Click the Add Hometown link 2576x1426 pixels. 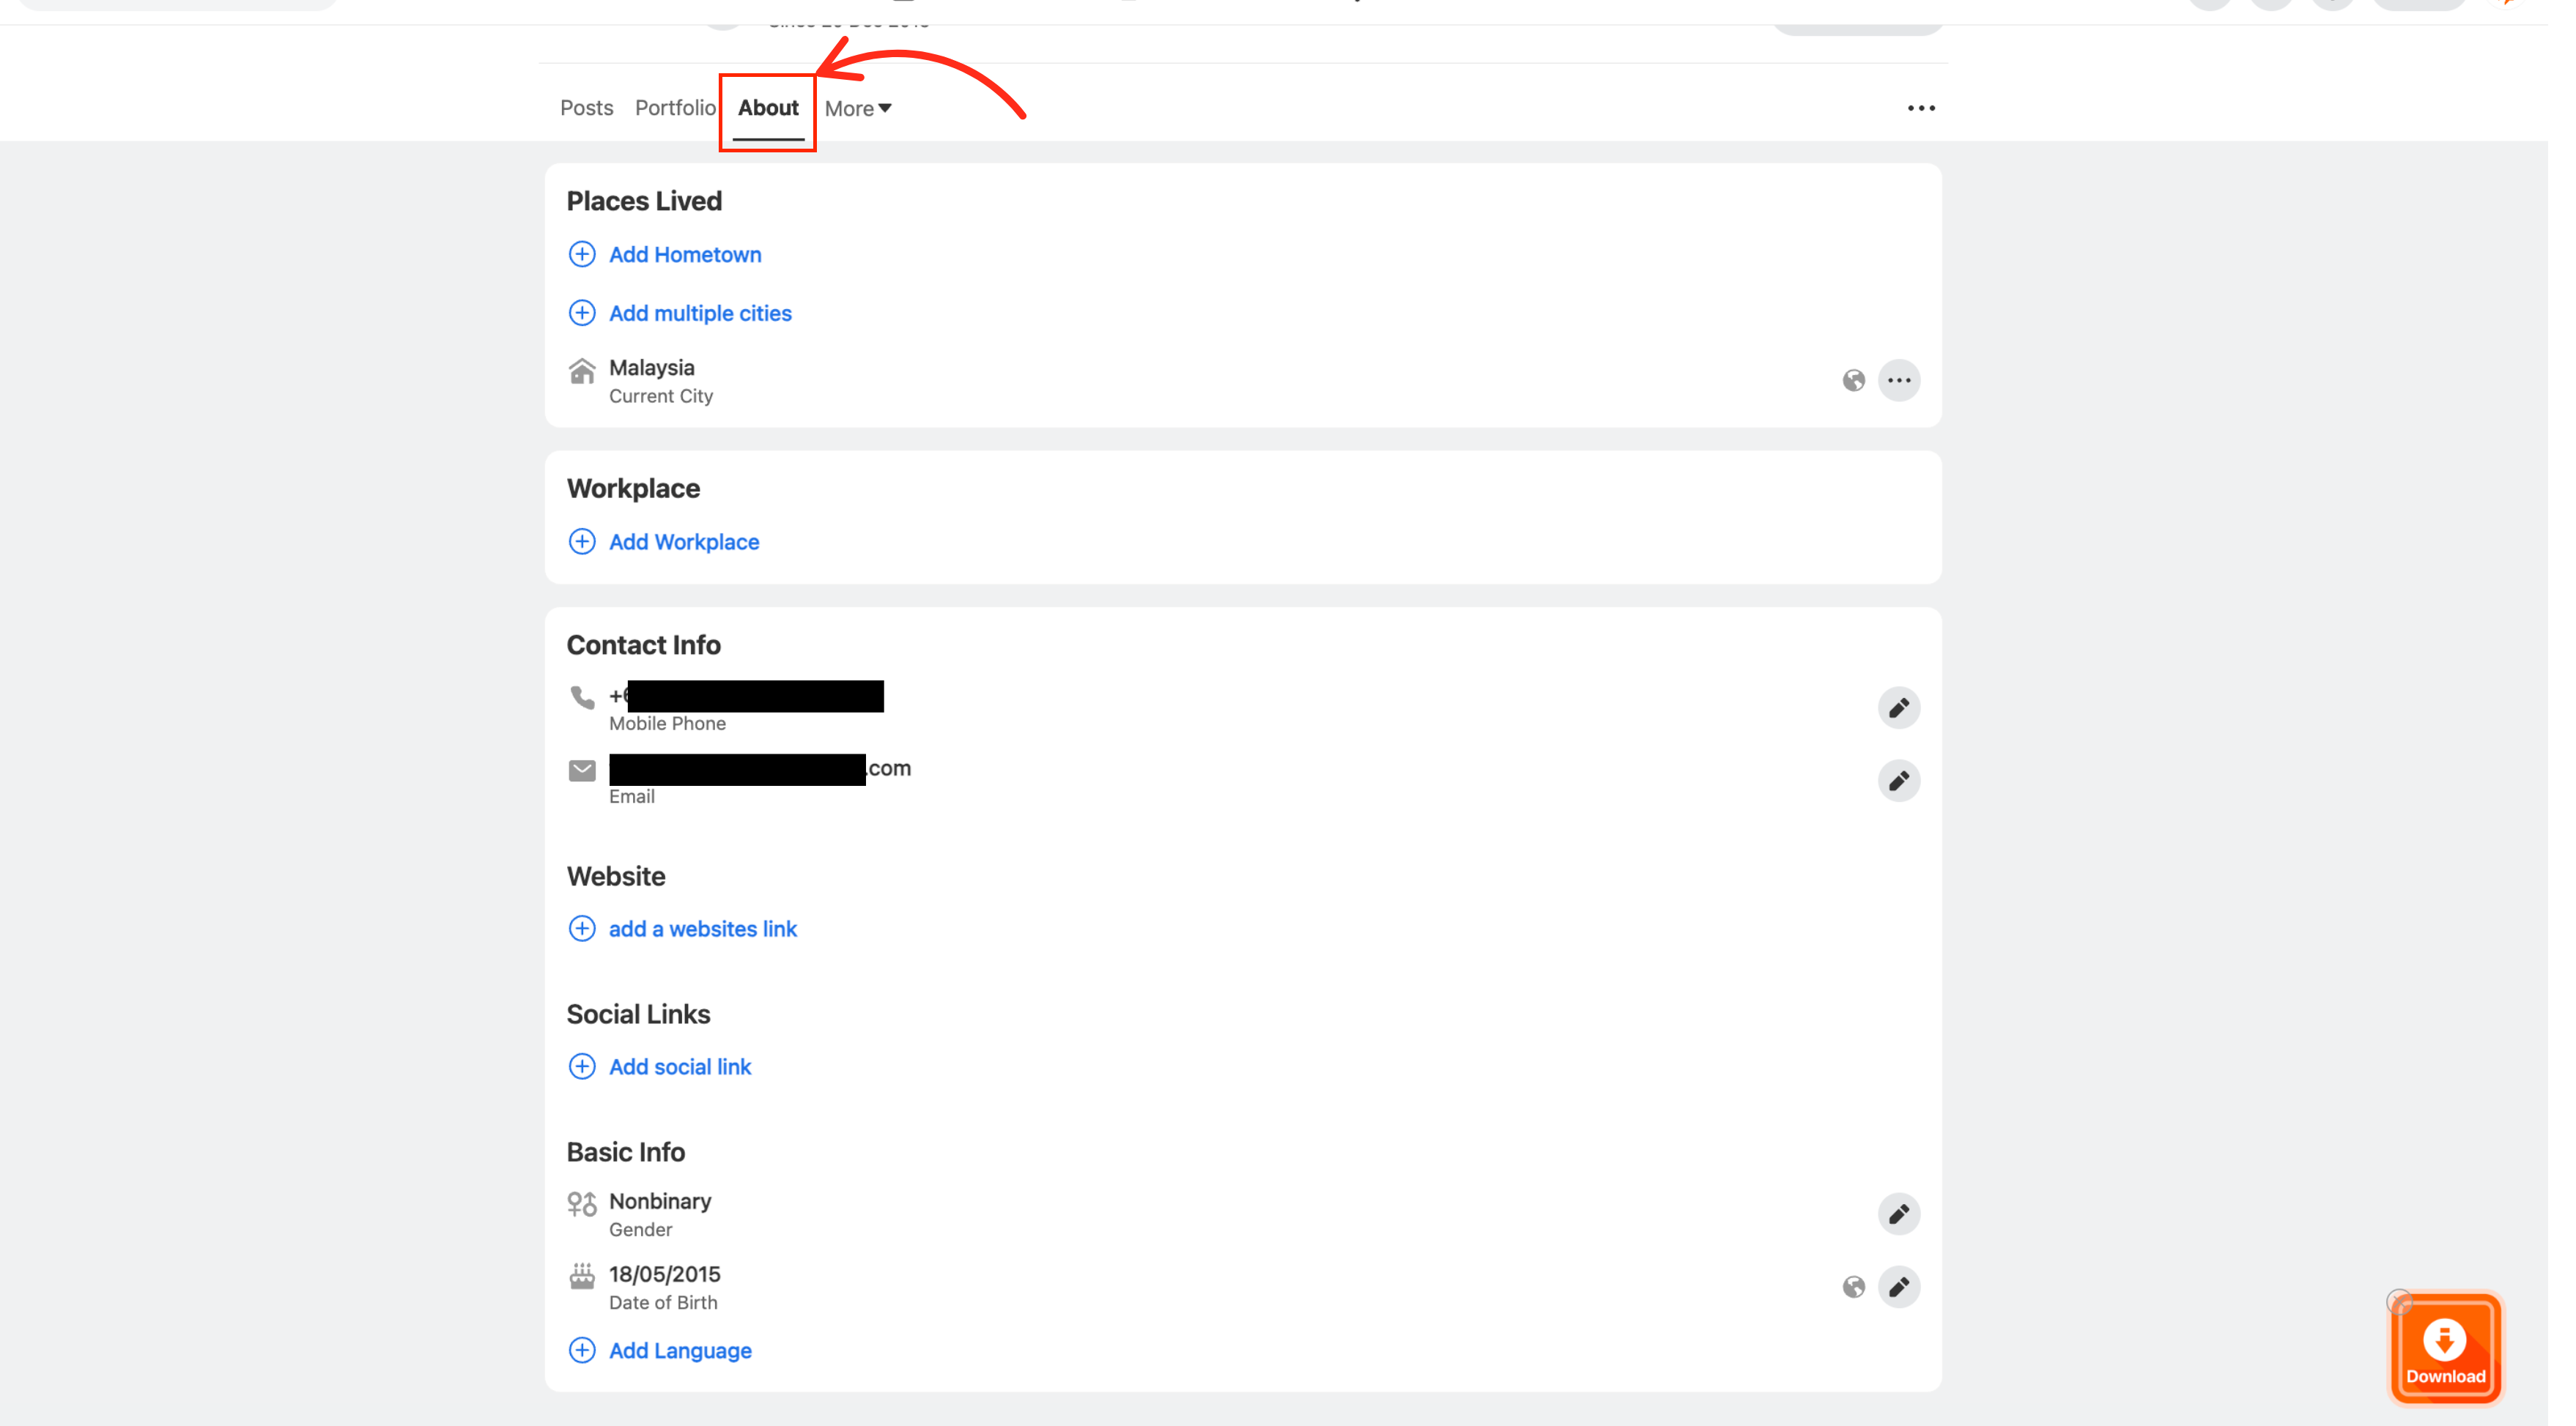coord(685,255)
